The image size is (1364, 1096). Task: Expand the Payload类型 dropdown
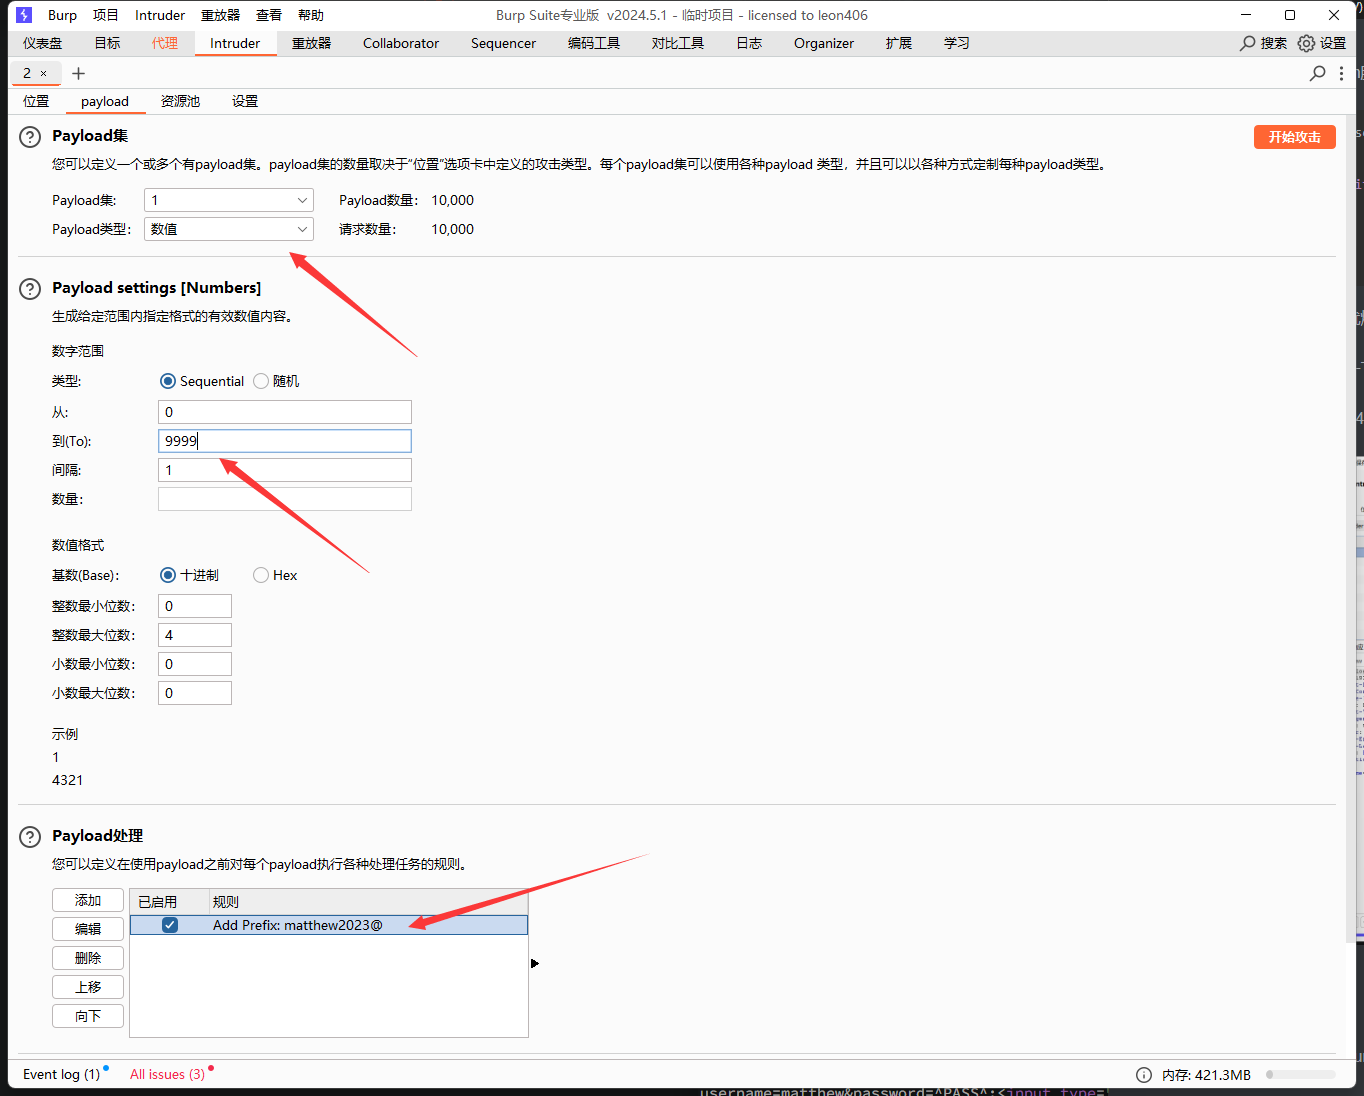tap(229, 229)
